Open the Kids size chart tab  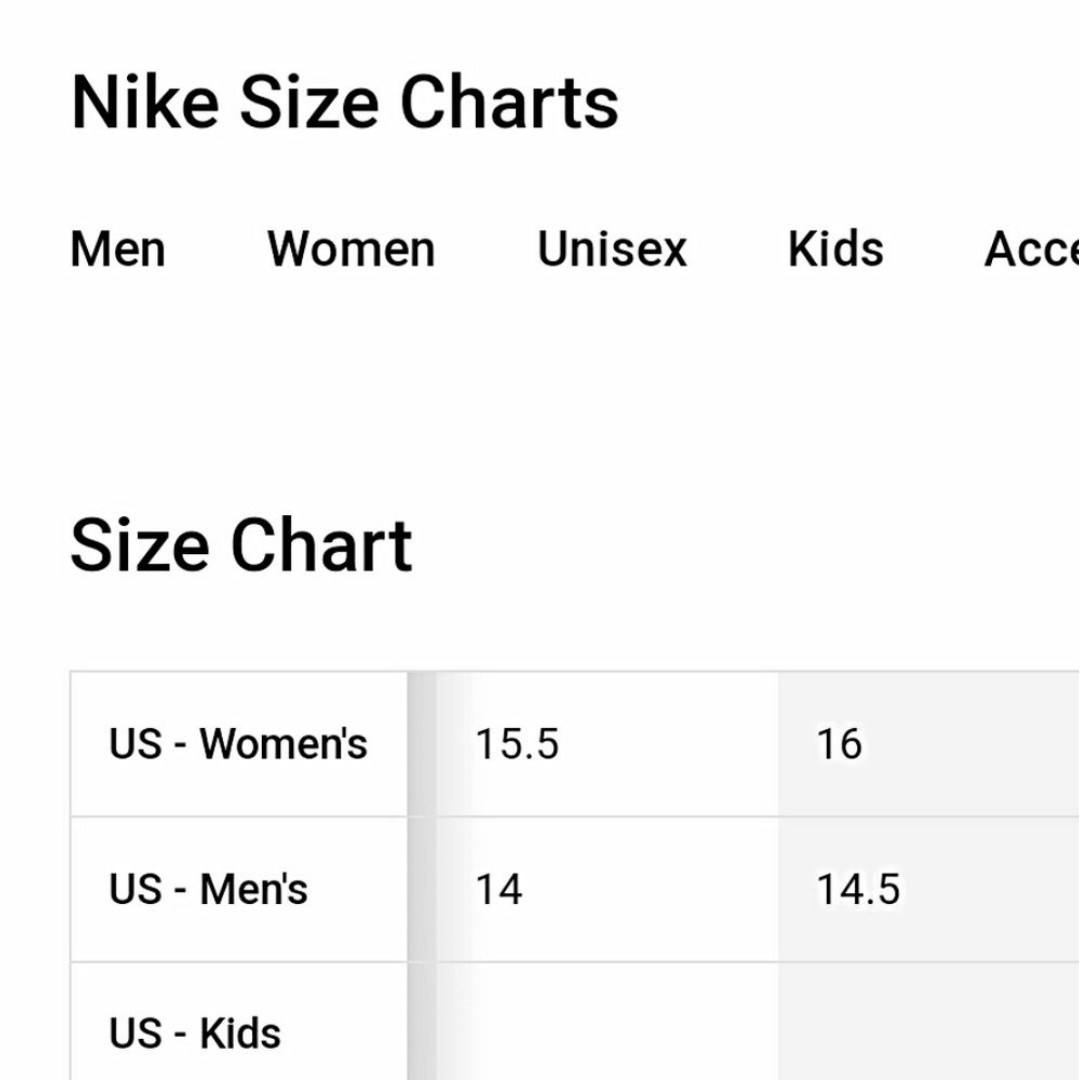coord(835,249)
